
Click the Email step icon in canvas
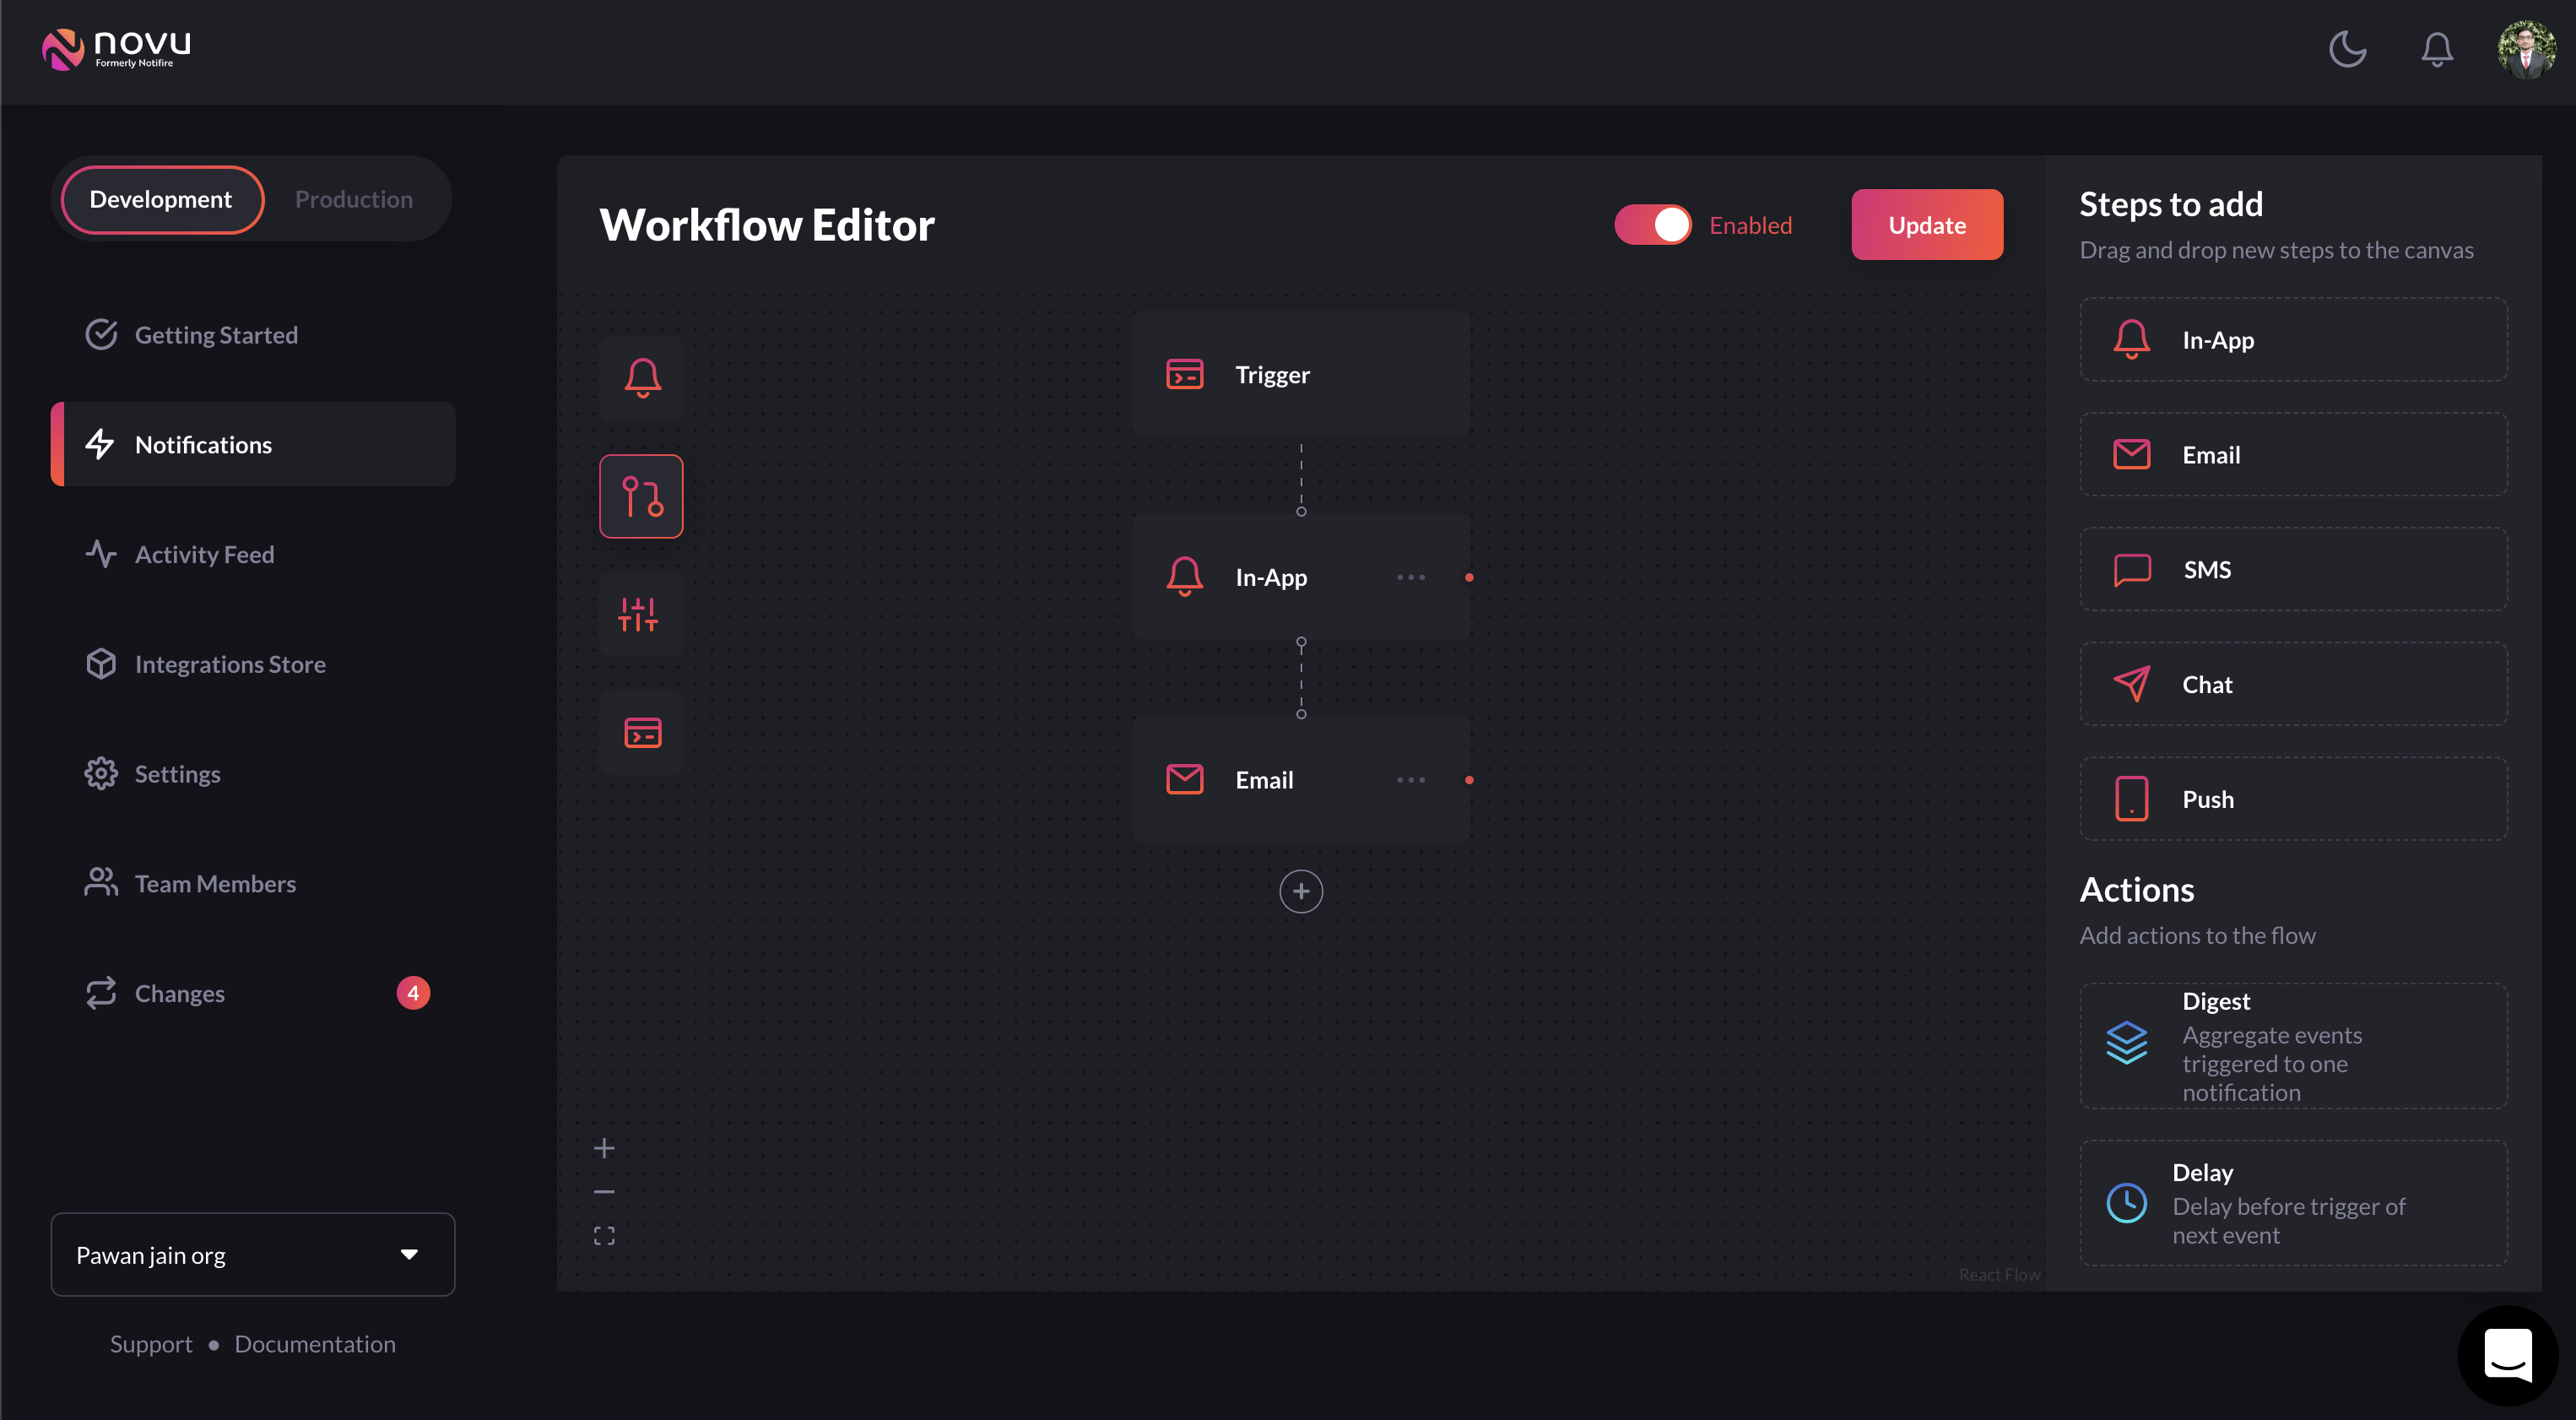tap(1185, 780)
